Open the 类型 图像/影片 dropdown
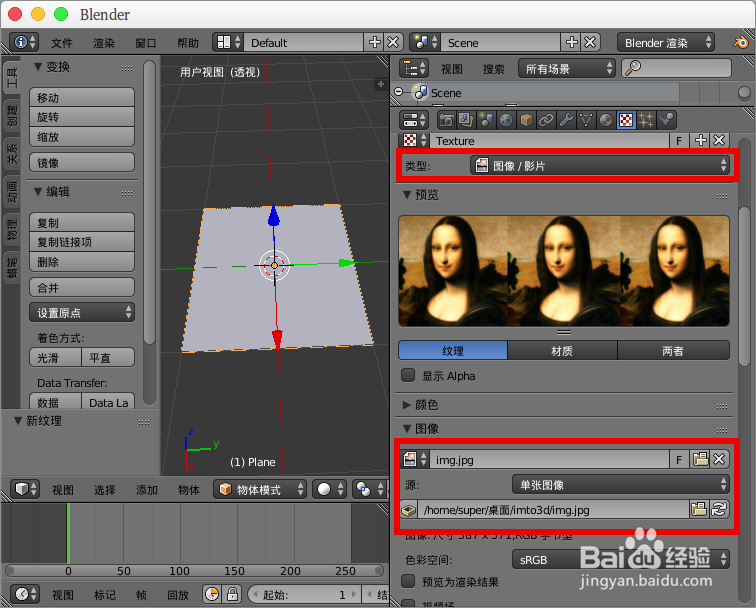The height and width of the screenshot is (608, 756). pyautogui.click(x=599, y=165)
